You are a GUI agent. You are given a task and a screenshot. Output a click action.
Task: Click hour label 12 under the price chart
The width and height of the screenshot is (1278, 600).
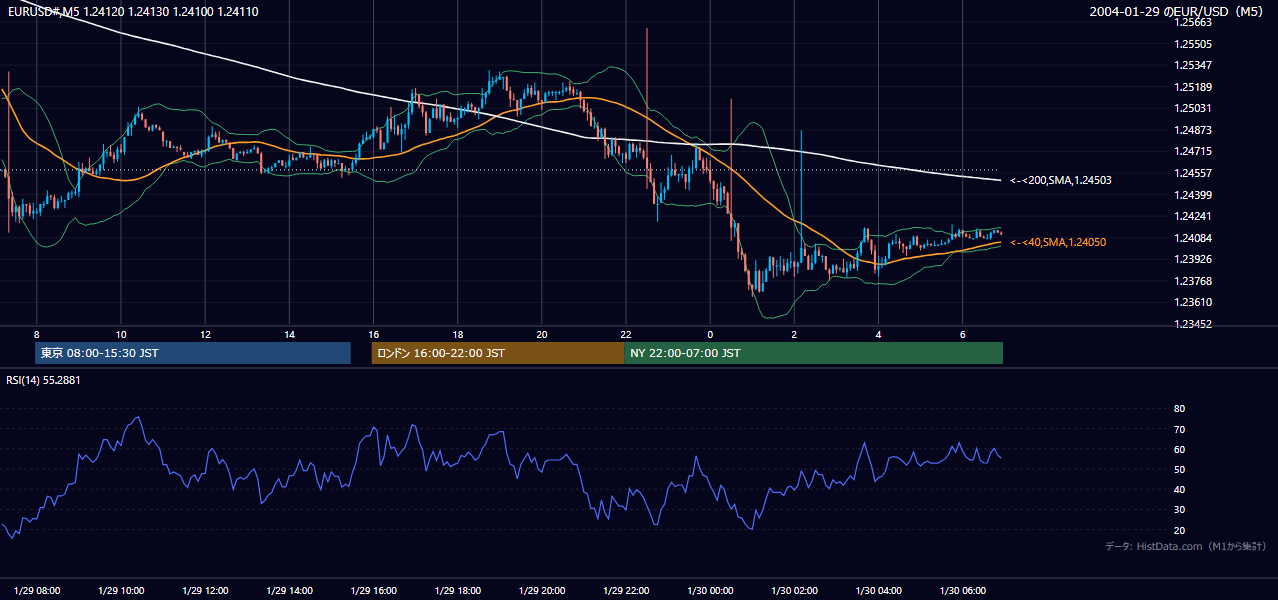(x=205, y=334)
